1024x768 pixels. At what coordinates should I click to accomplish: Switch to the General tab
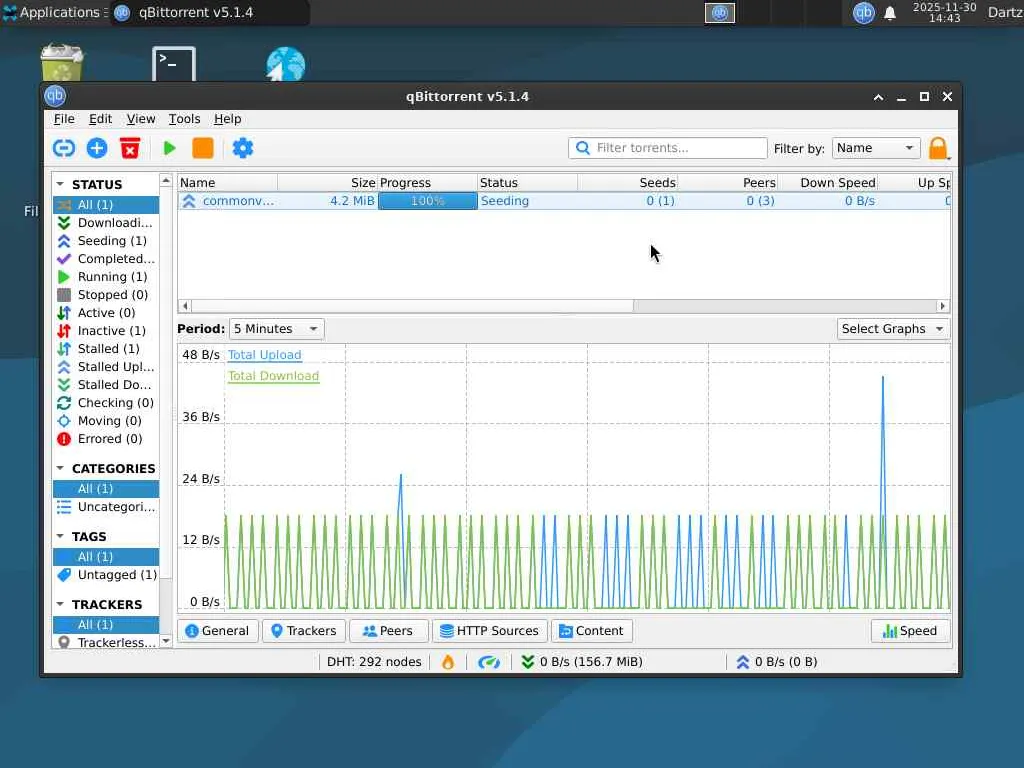point(217,631)
